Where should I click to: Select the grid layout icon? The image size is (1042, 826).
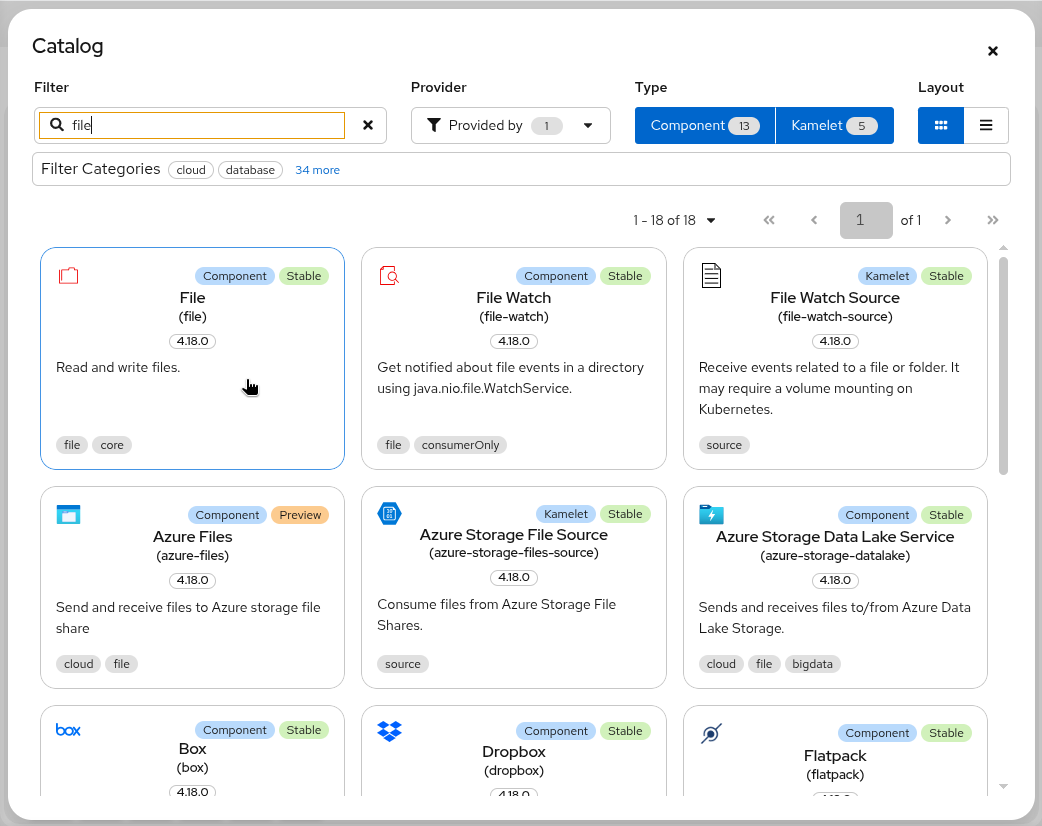click(940, 125)
